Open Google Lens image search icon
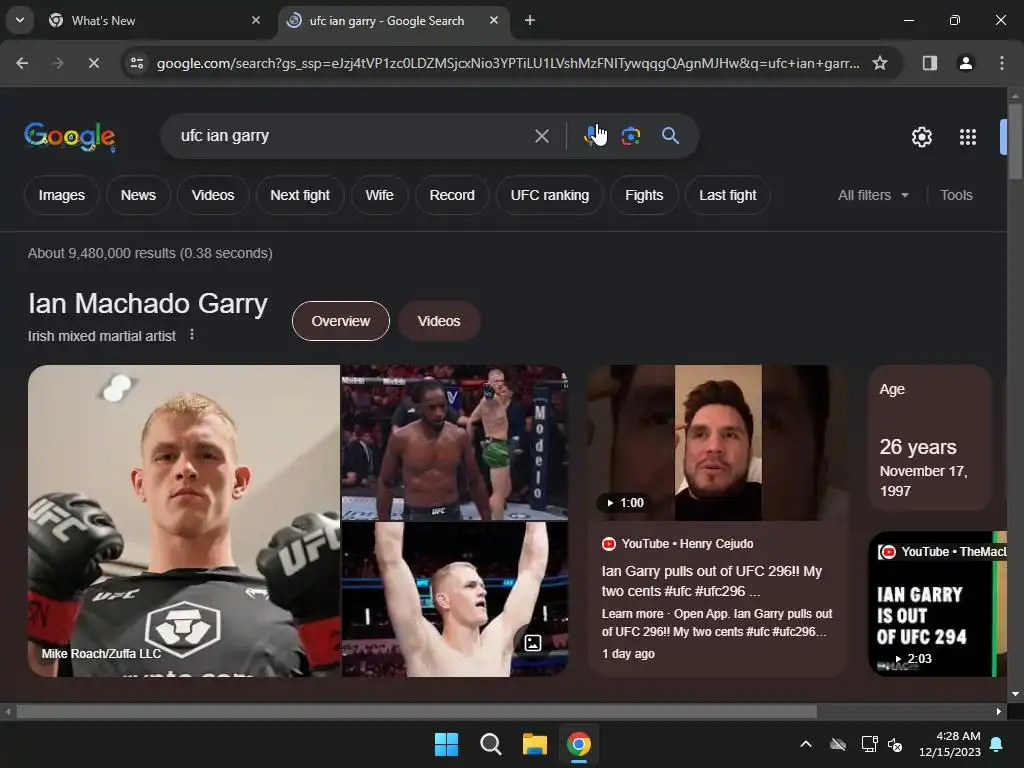 click(631, 136)
